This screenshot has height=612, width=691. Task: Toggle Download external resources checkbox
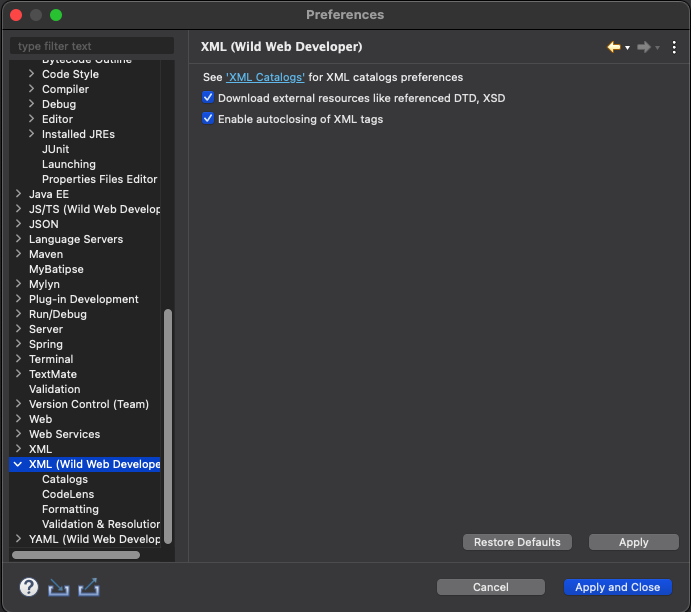pyautogui.click(x=208, y=97)
